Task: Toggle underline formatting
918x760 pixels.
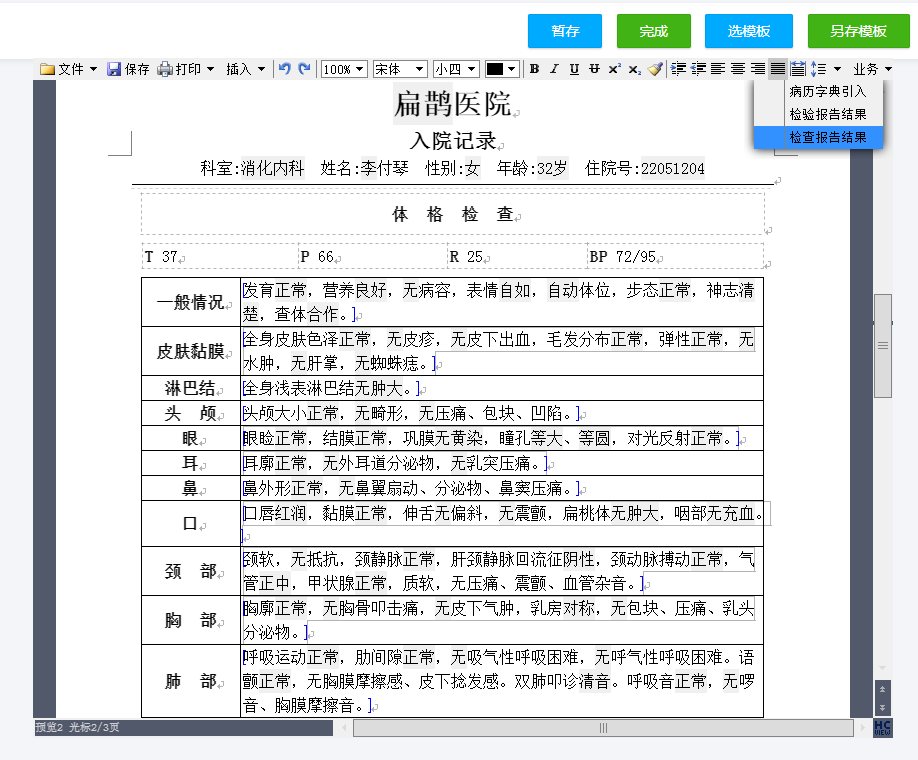Action: pyautogui.click(x=574, y=69)
